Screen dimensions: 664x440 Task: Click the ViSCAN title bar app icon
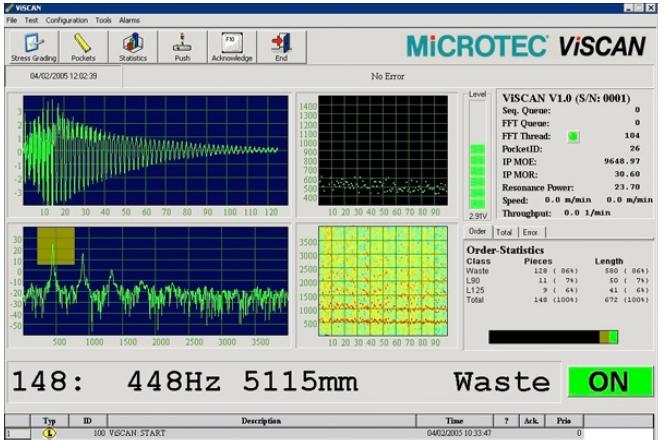pos(9,7)
